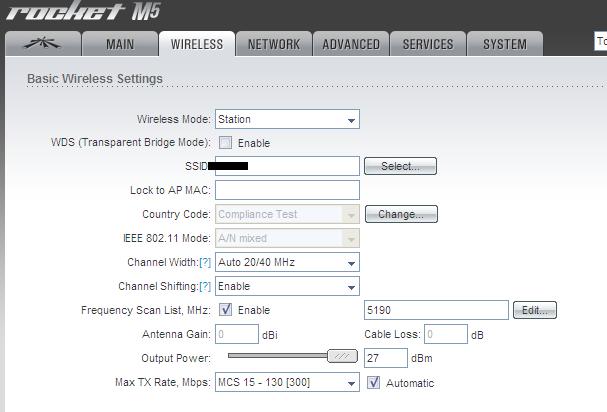Enable WDS Transparent Bridge Mode checkbox
The height and width of the screenshot is (412, 607).
(225, 142)
